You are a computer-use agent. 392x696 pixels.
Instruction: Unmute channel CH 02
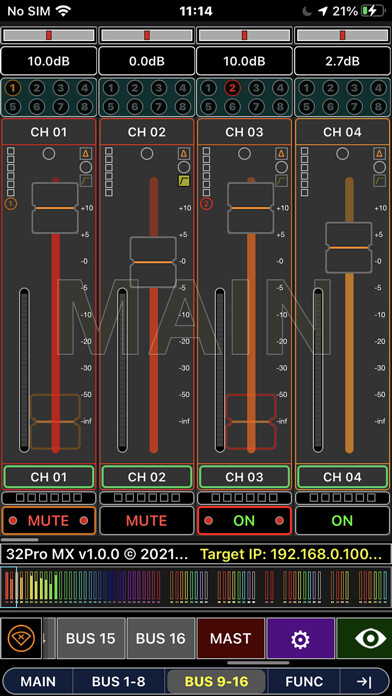pyautogui.click(x=147, y=520)
